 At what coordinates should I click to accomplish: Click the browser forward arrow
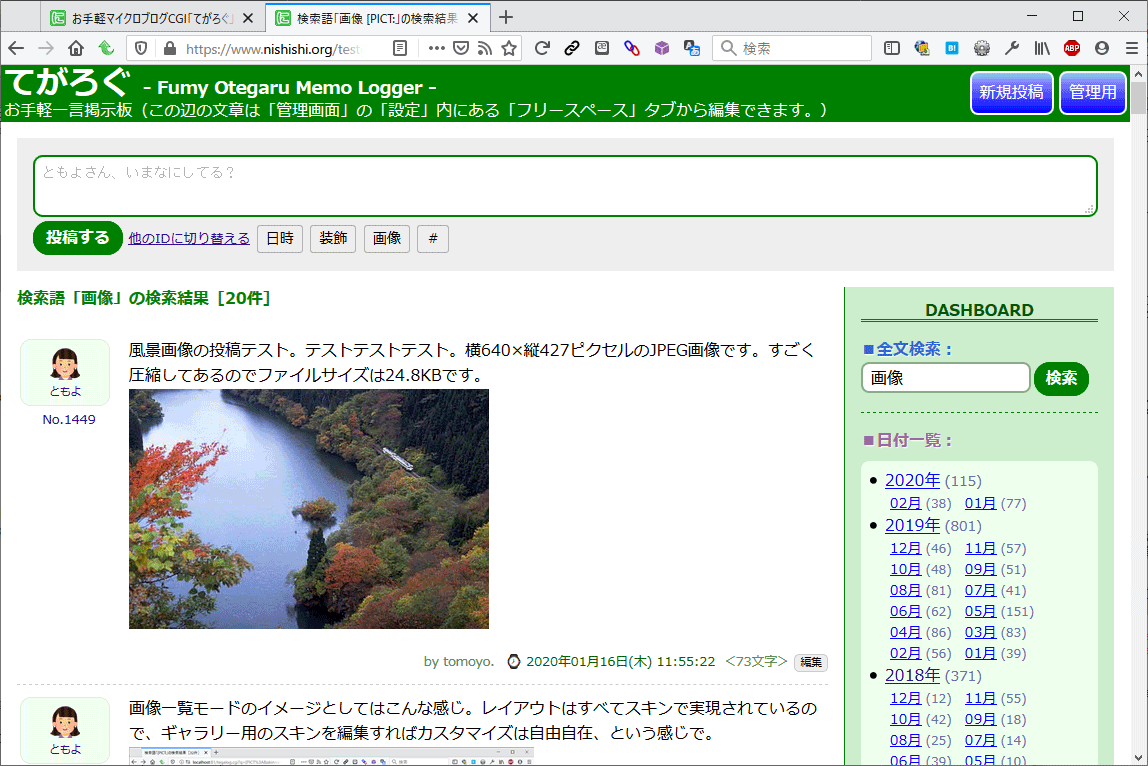pyautogui.click(x=45, y=48)
